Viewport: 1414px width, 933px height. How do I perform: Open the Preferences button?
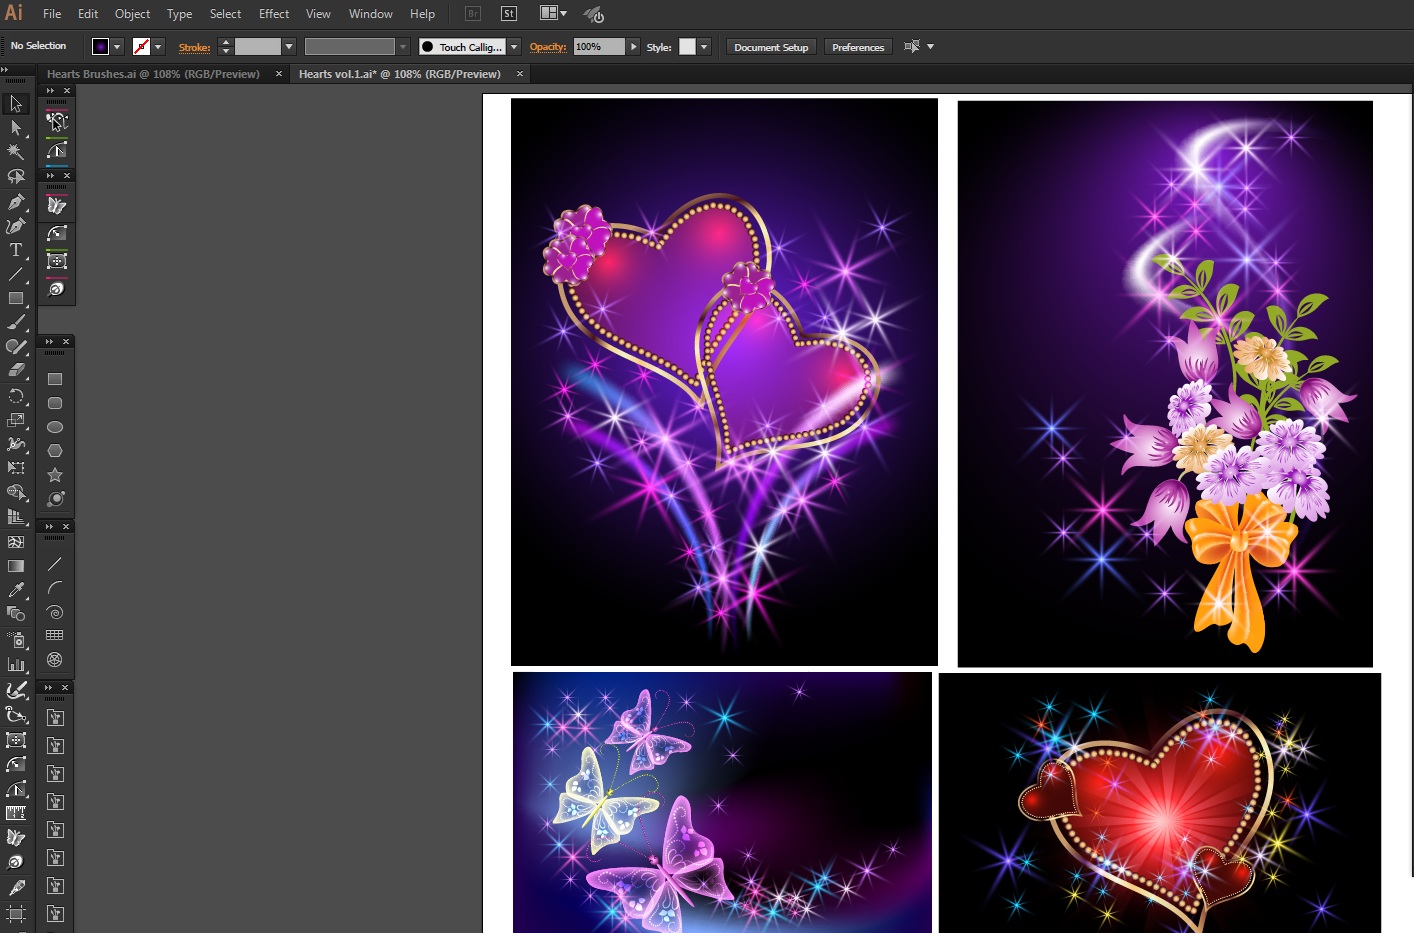[x=857, y=47]
